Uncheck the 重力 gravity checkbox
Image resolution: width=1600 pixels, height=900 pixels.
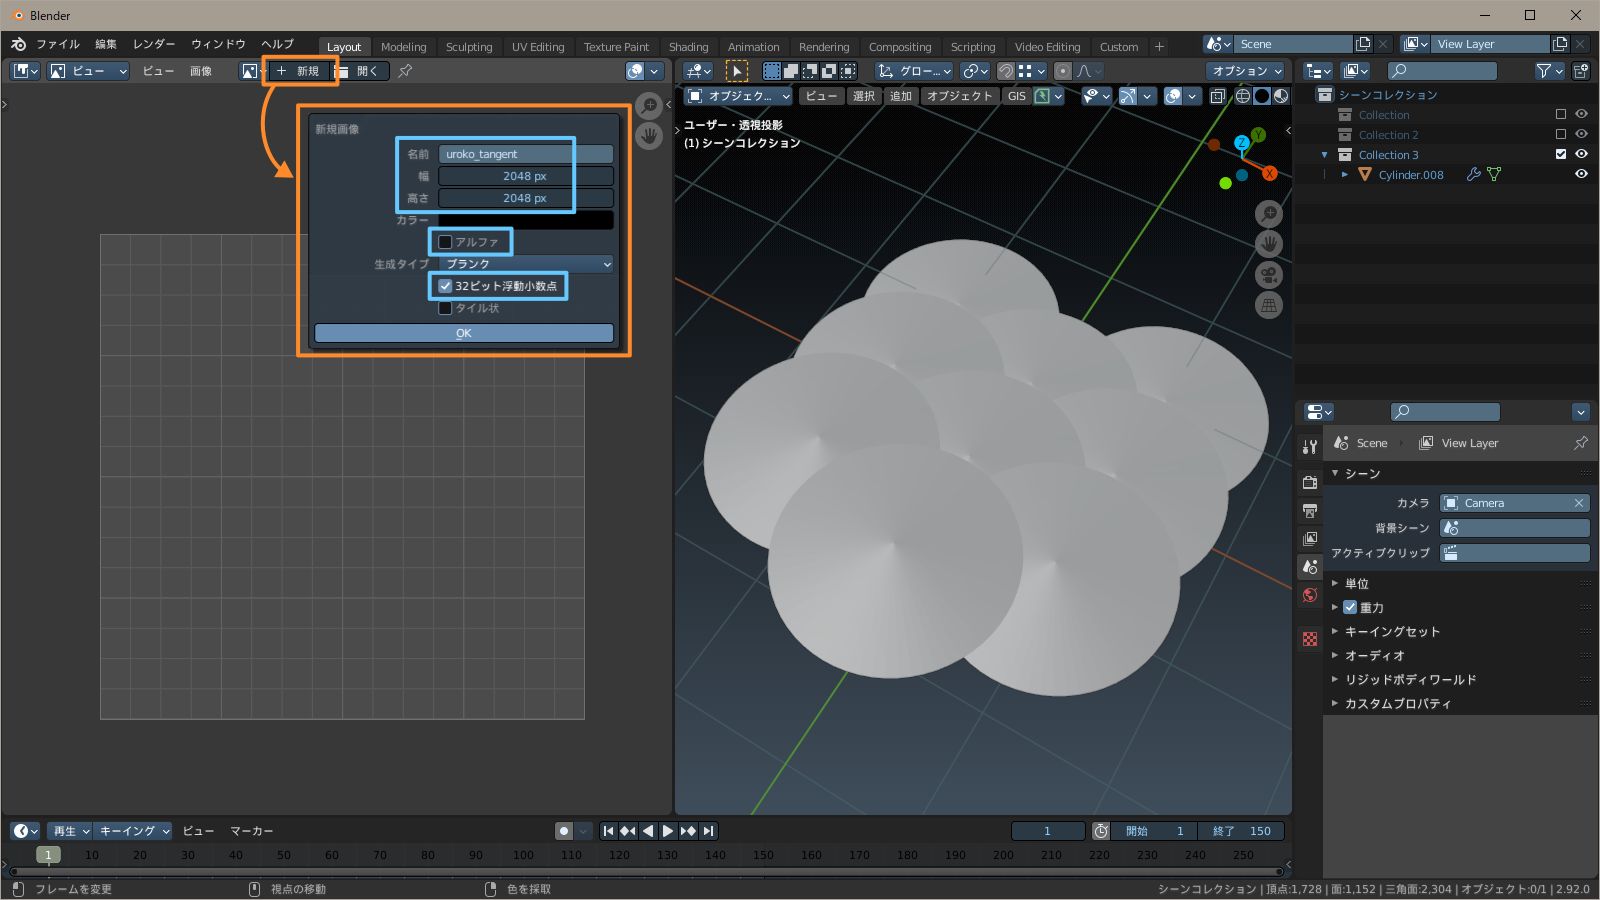click(1350, 607)
